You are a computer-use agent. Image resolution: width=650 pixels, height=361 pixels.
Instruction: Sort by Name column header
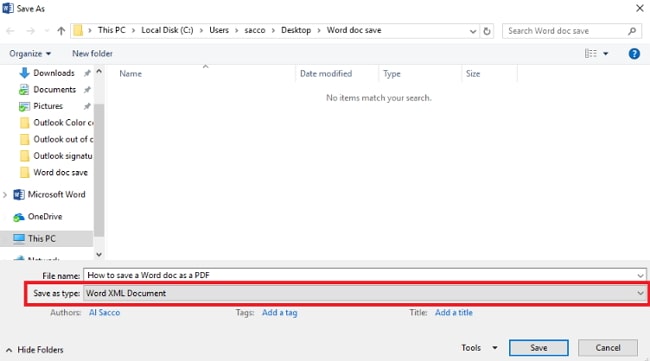click(x=131, y=74)
